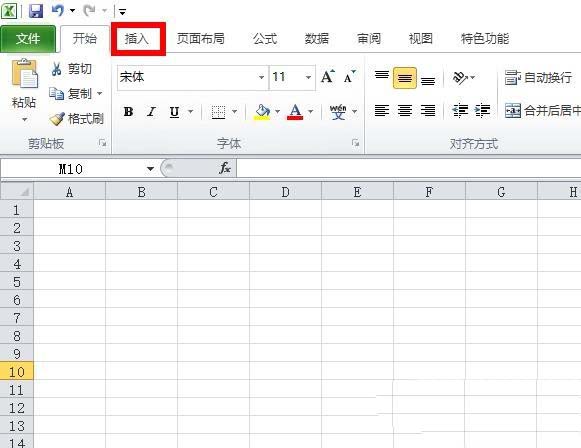Select column D header
The width and height of the screenshot is (581, 448).
tap(285, 192)
